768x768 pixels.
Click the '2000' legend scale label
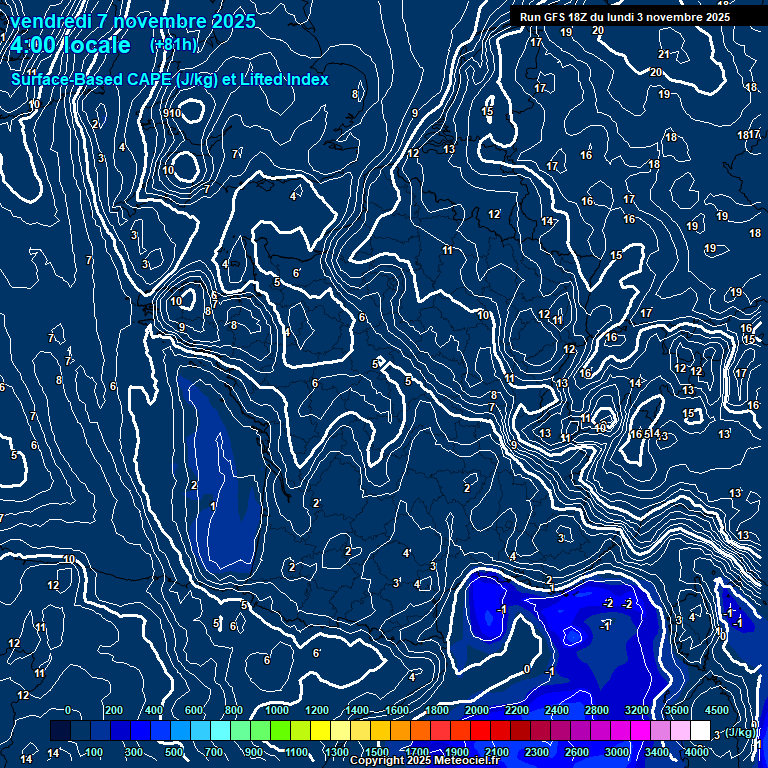477,710
